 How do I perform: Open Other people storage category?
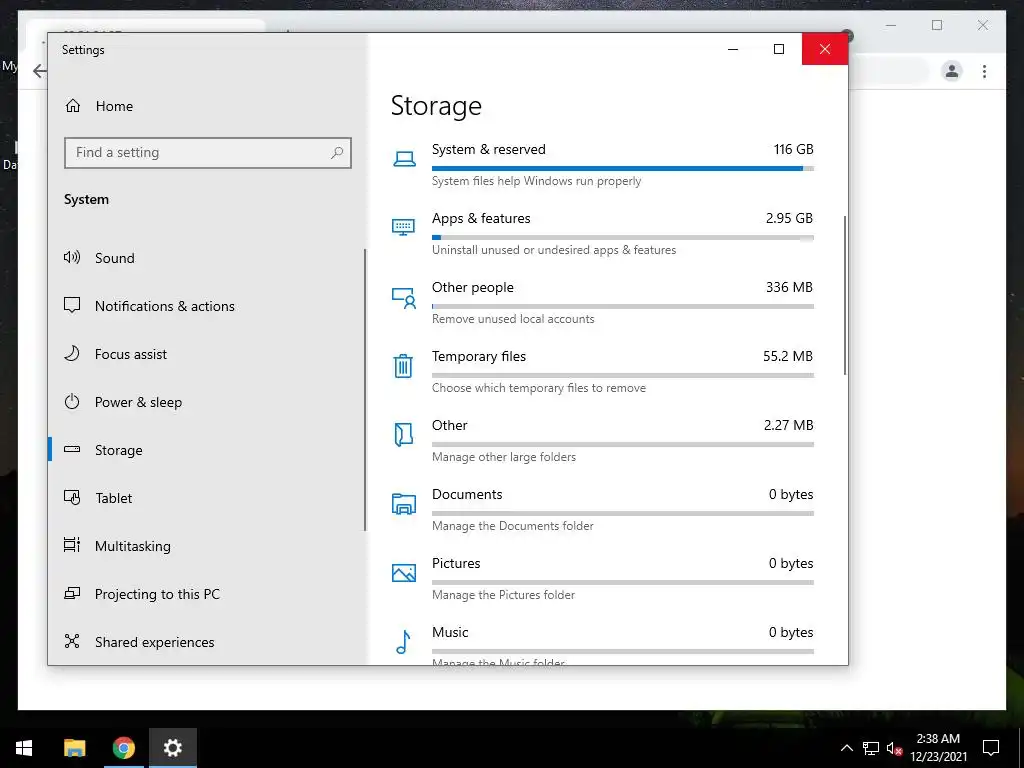coord(603,302)
